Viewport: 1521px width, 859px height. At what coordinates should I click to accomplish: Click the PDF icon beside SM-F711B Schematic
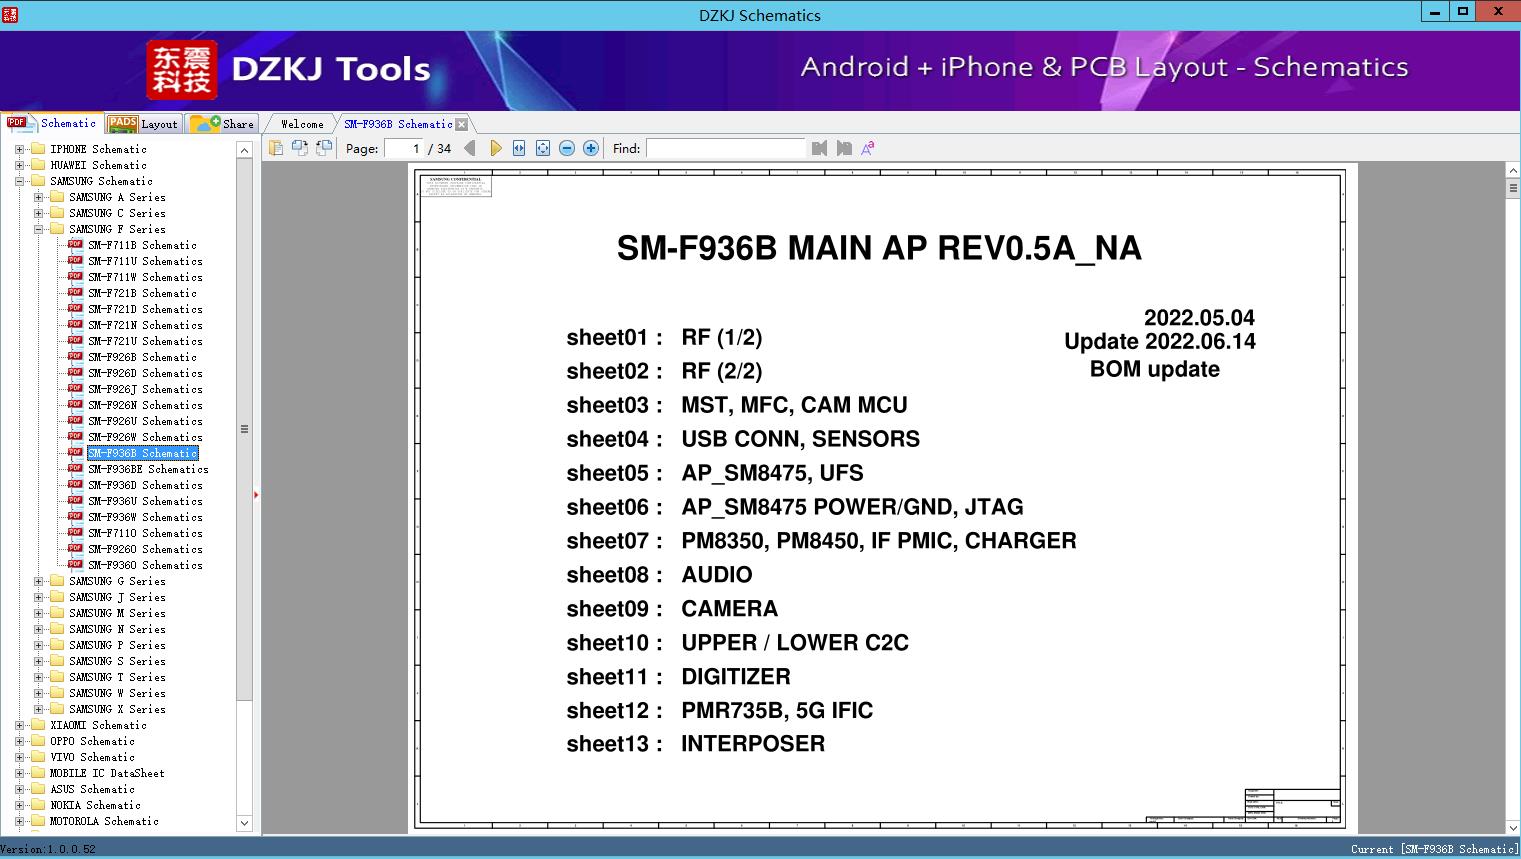pos(75,245)
